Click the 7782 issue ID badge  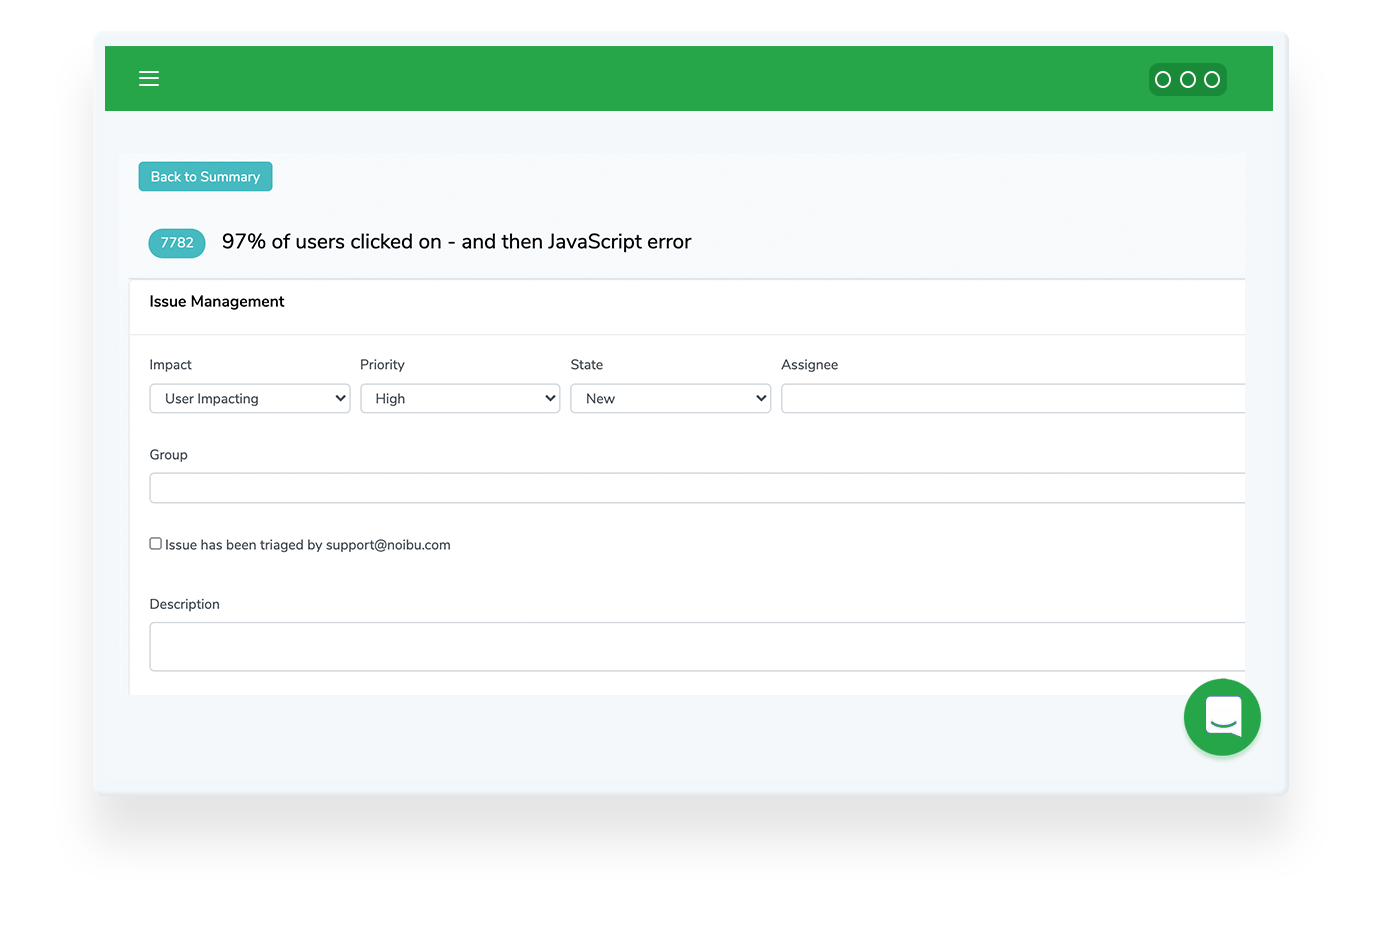tap(177, 243)
